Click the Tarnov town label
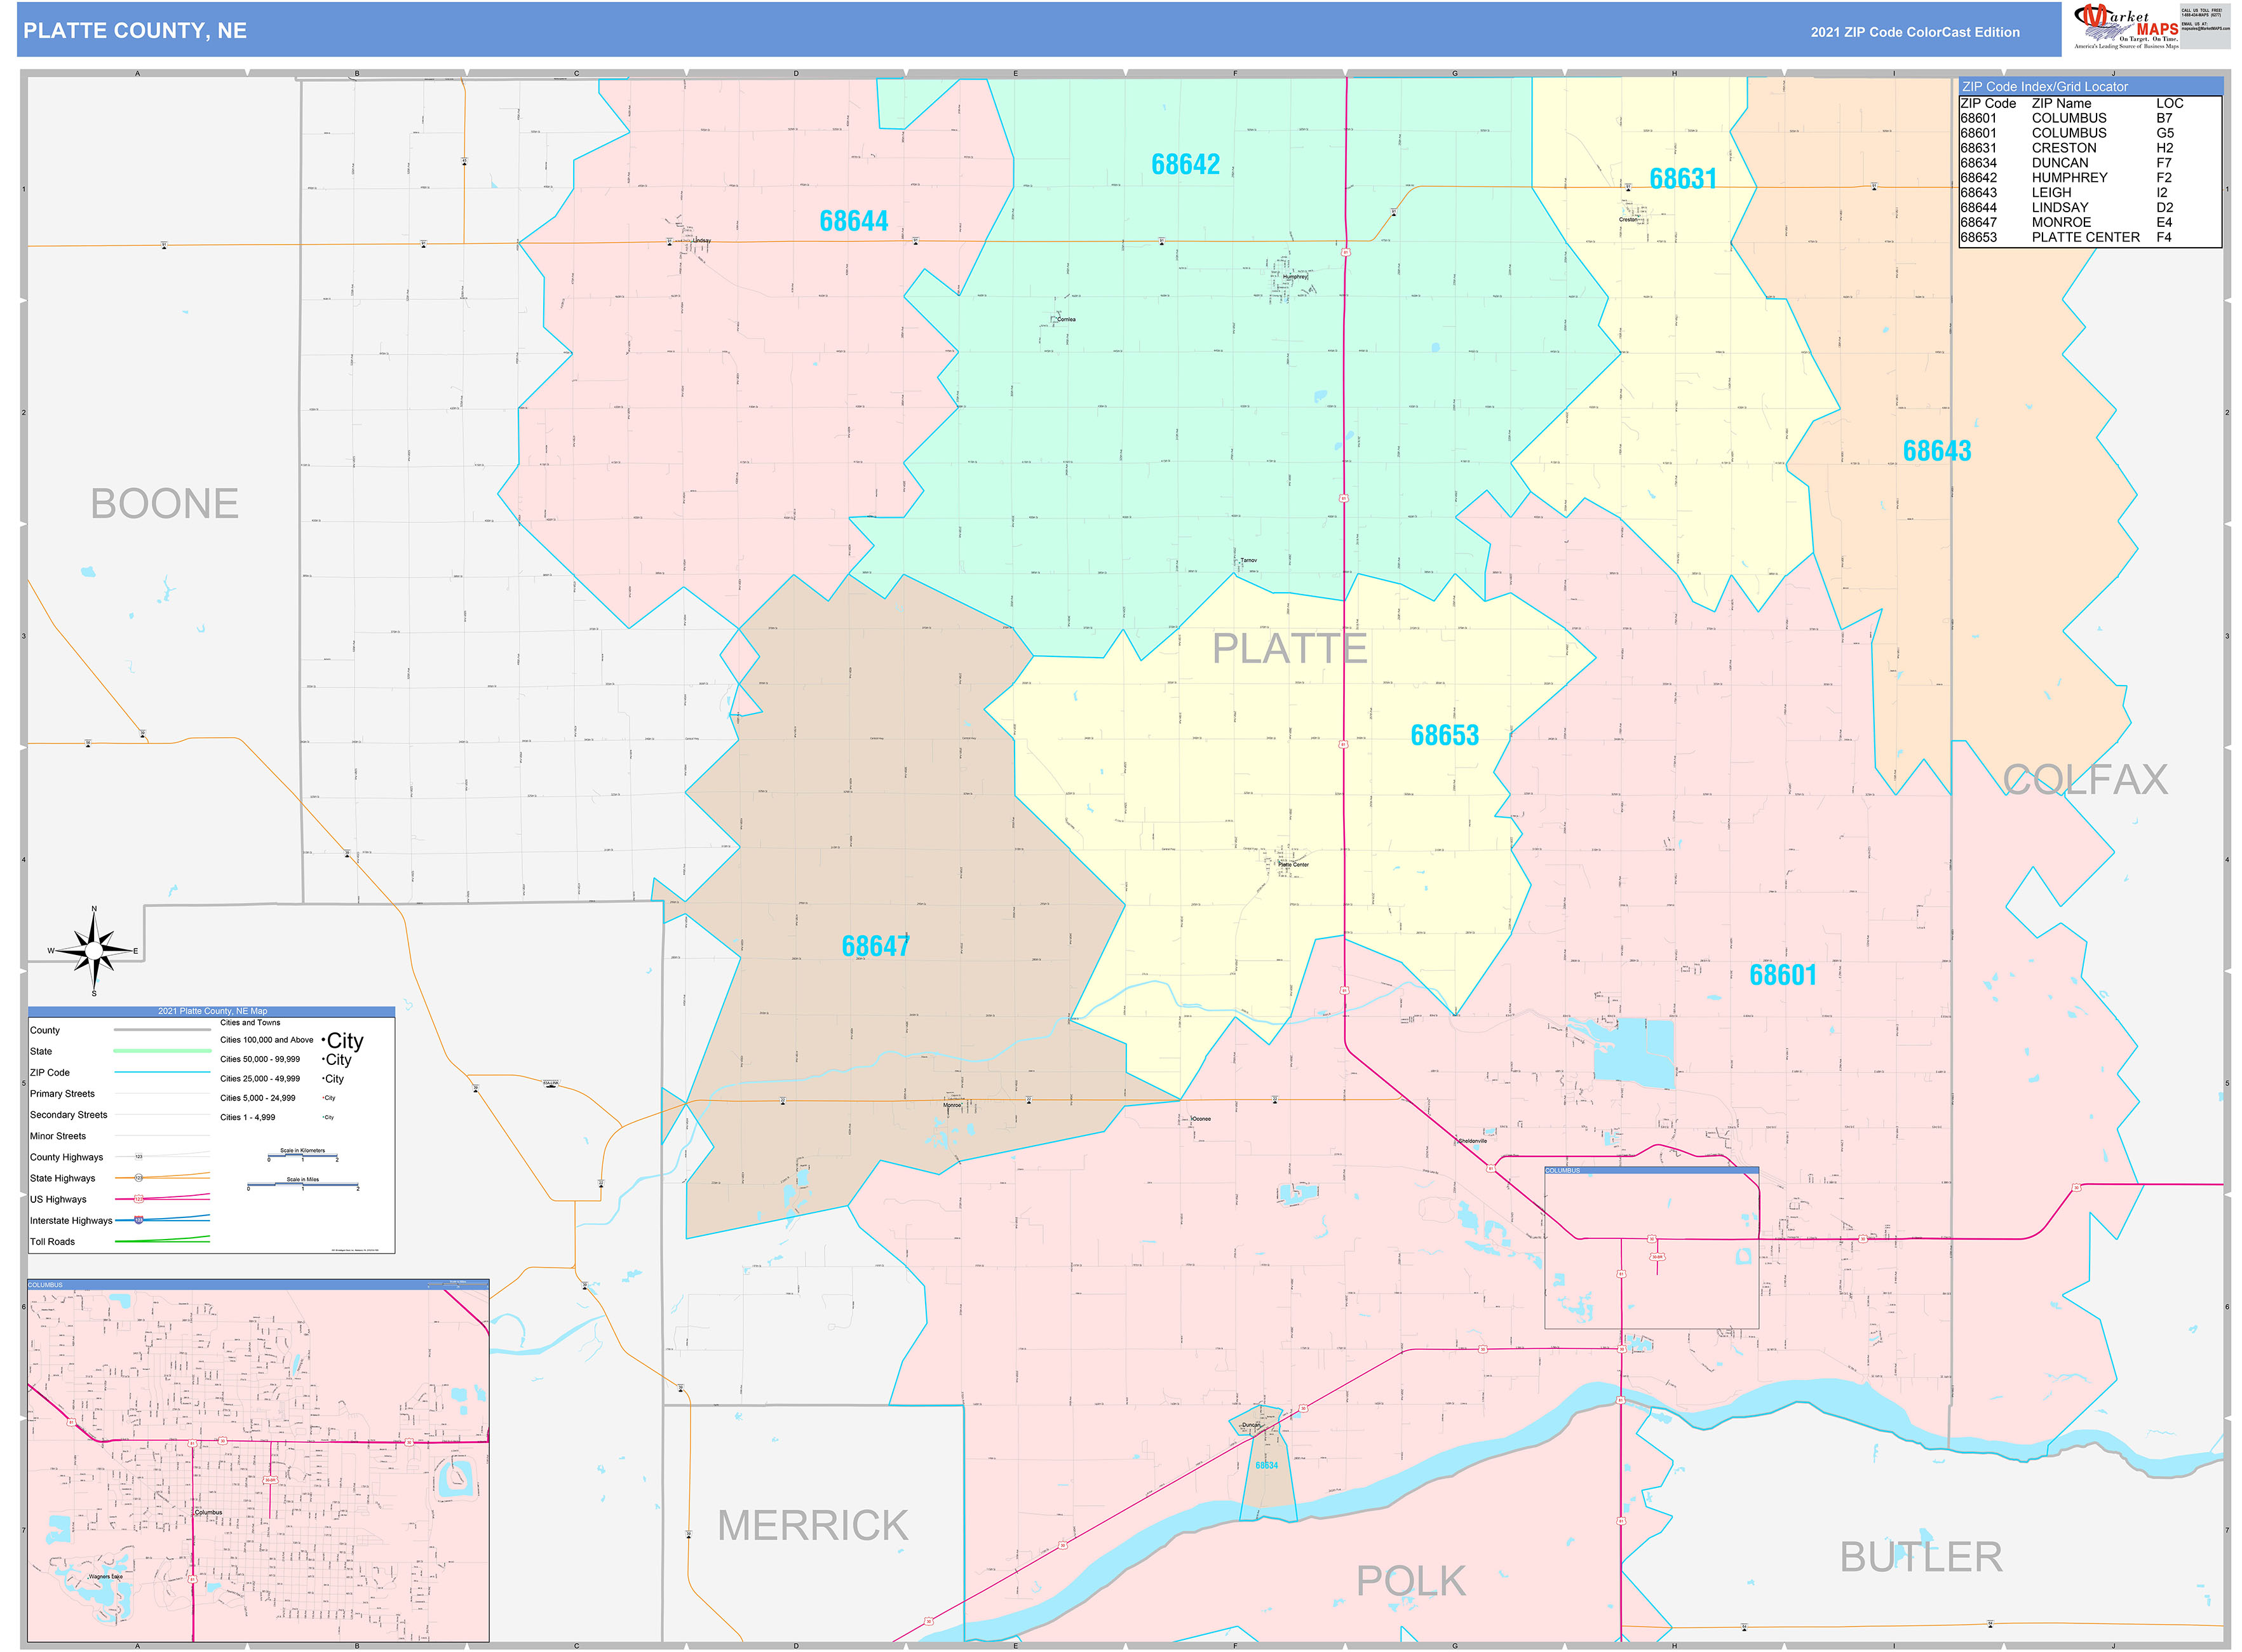 point(1249,561)
